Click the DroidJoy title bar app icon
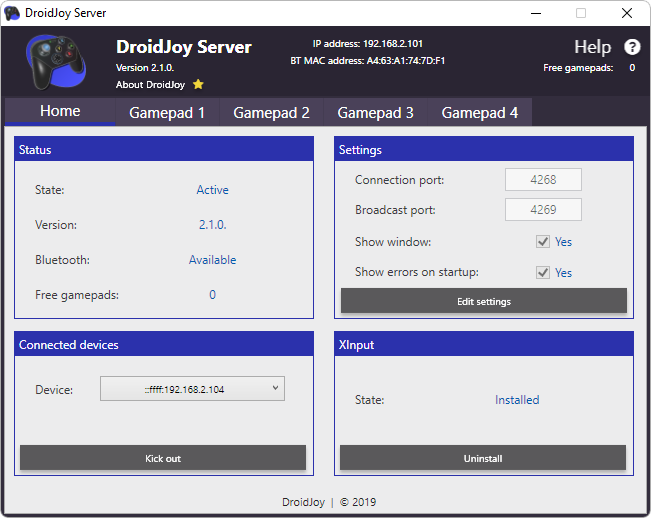651x518 pixels. 12,13
